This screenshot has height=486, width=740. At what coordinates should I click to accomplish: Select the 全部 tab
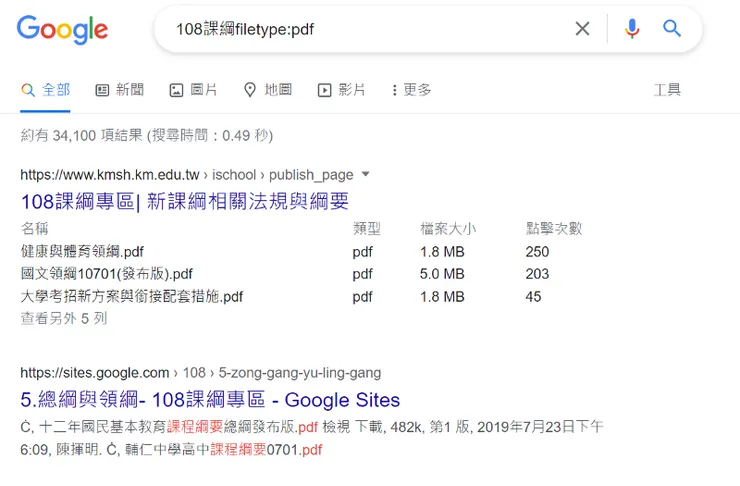tap(46, 90)
